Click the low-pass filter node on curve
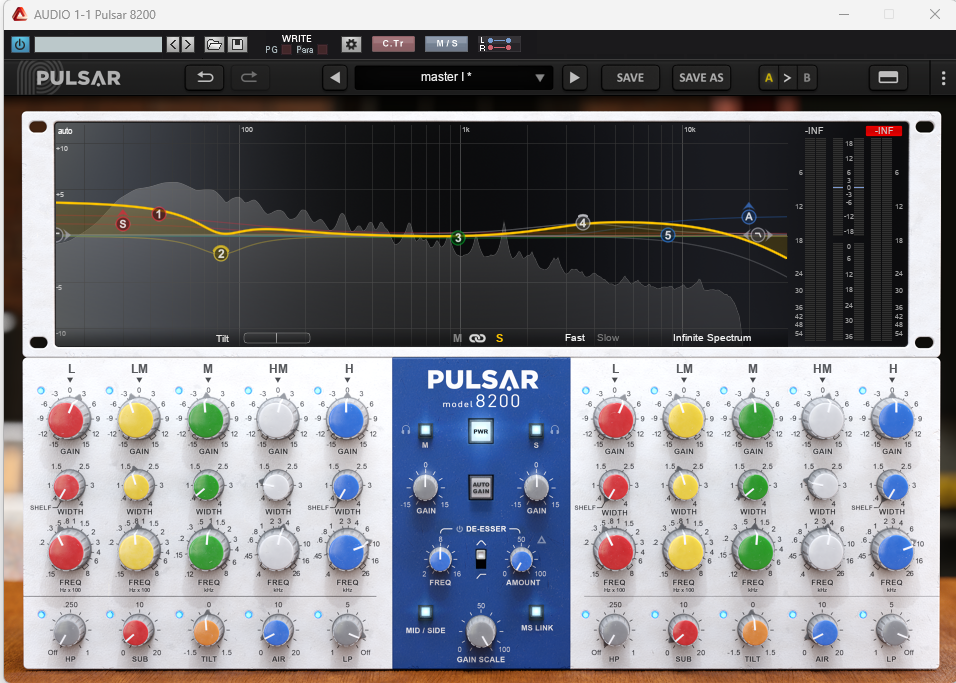This screenshot has width=956, height=683. tap(758, 235)
